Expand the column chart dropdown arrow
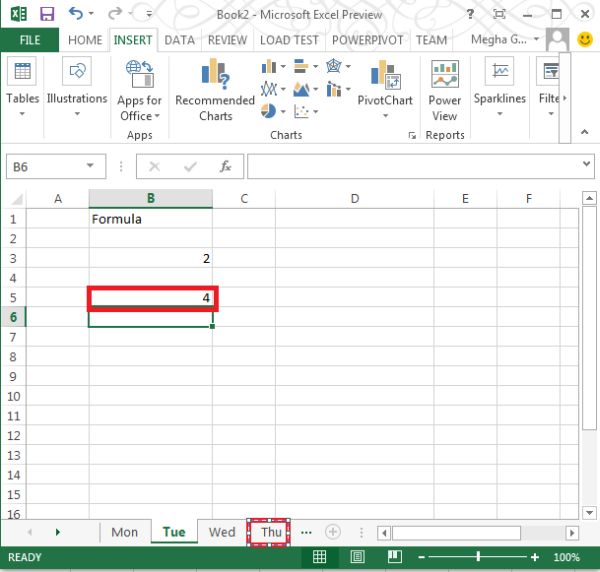 [283, 67]
